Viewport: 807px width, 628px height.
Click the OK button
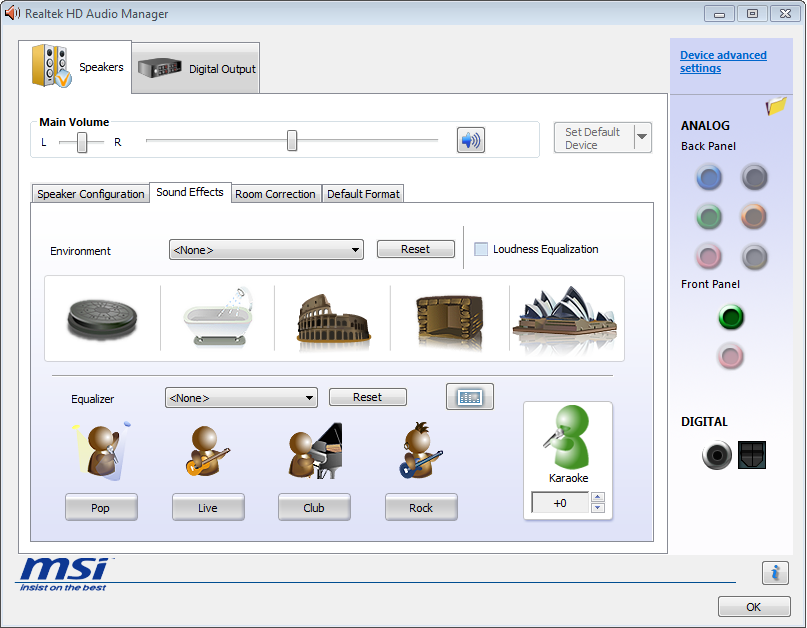click(x=754, y=607)
